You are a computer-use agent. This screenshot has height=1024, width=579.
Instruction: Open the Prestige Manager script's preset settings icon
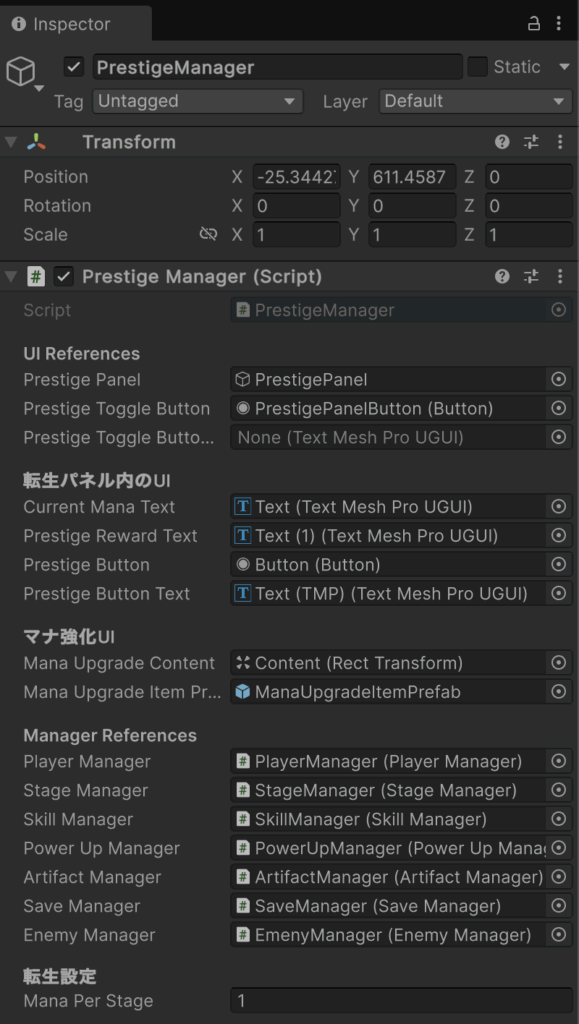point(531,276)
